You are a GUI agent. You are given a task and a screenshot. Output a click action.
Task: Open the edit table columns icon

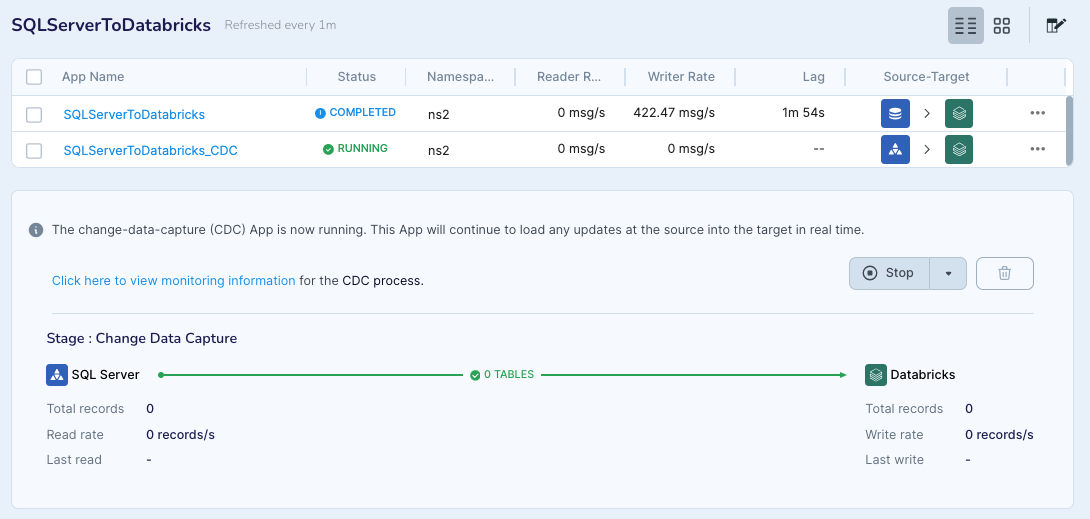1055,26
